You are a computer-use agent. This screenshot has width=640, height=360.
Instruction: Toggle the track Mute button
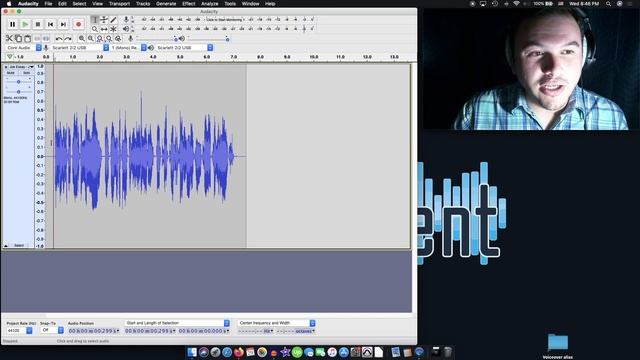pos(11,73)
